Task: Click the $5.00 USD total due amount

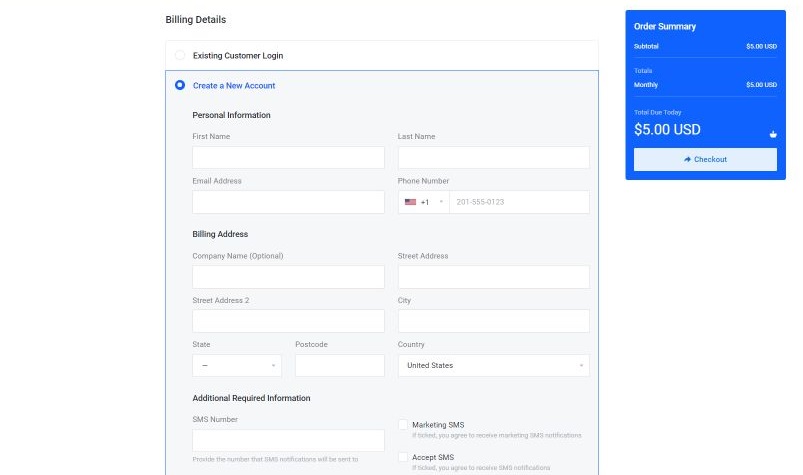Action: [667, 129]
